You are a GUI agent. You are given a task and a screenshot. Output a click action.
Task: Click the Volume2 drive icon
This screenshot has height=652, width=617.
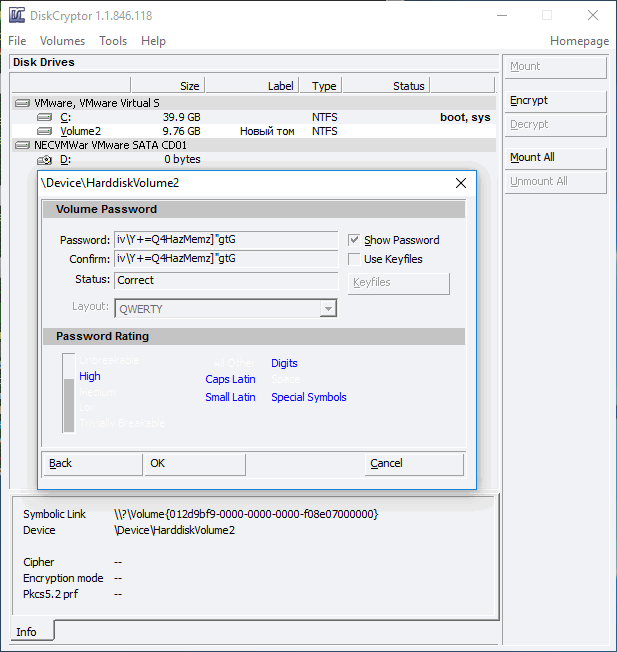point(44,131)
